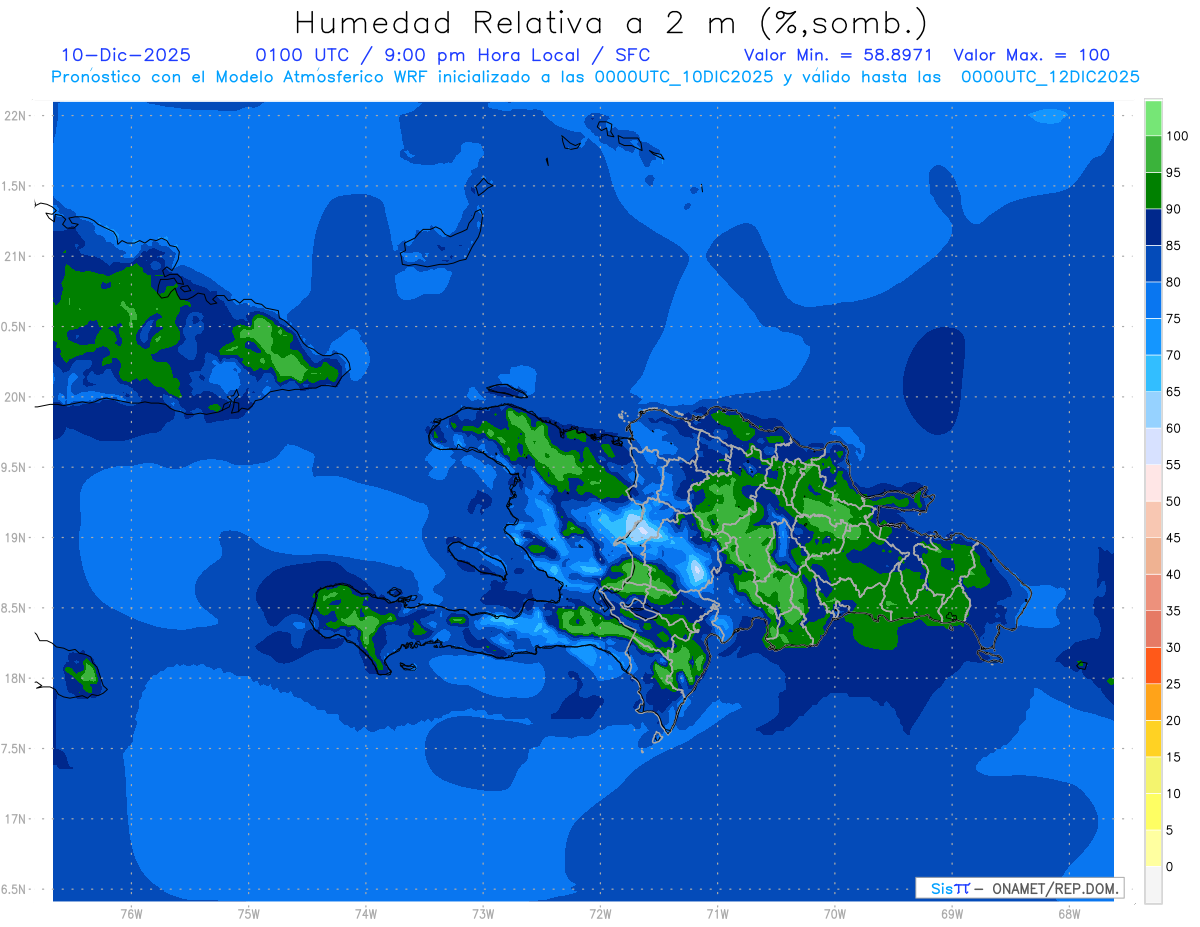Pick the navy 85-90 legend swatch
This screenshot has height=927, width=1200.
[1153, 227]
